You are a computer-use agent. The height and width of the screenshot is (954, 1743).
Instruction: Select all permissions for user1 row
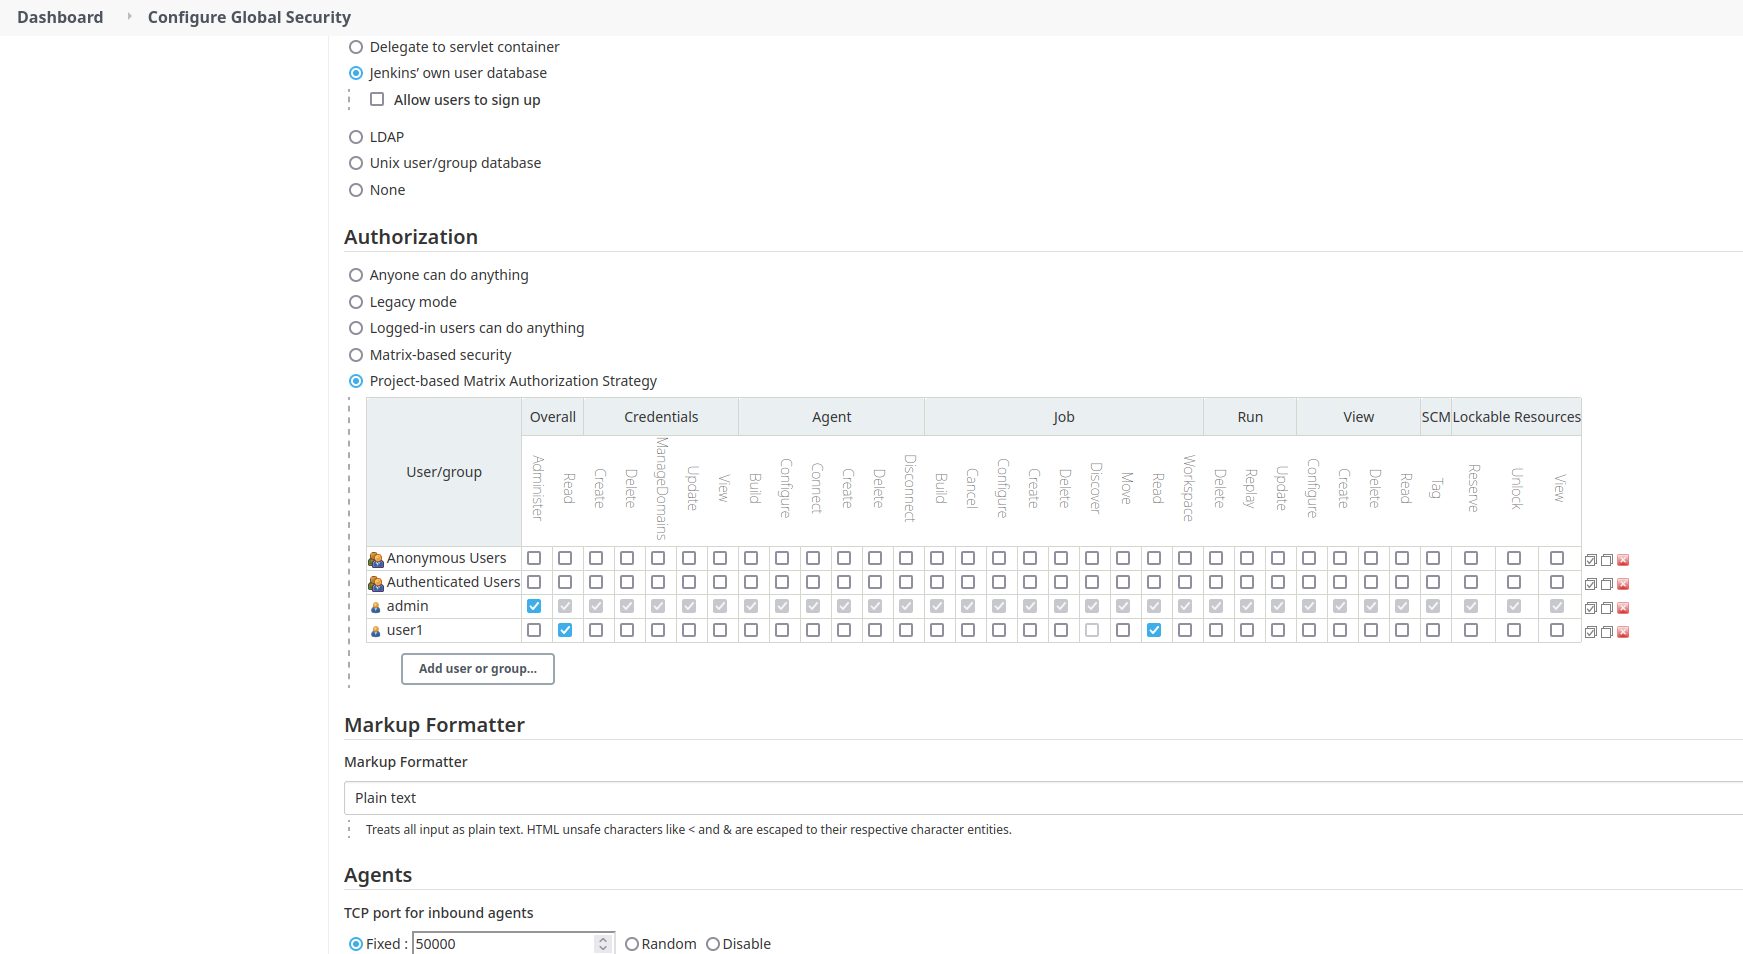point(1591,632)
